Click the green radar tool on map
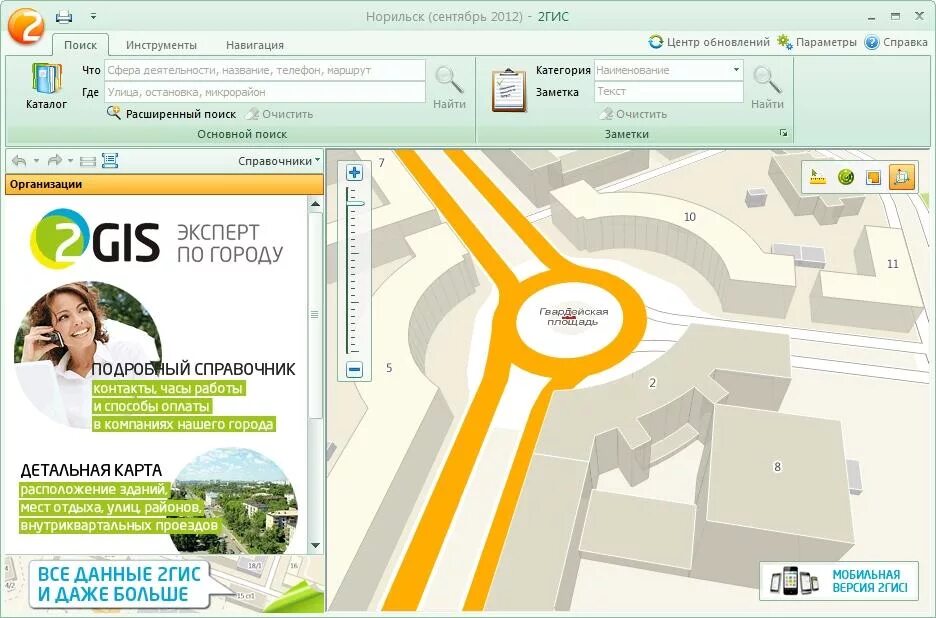Viewport: 936px width, 618px height. 846,177
